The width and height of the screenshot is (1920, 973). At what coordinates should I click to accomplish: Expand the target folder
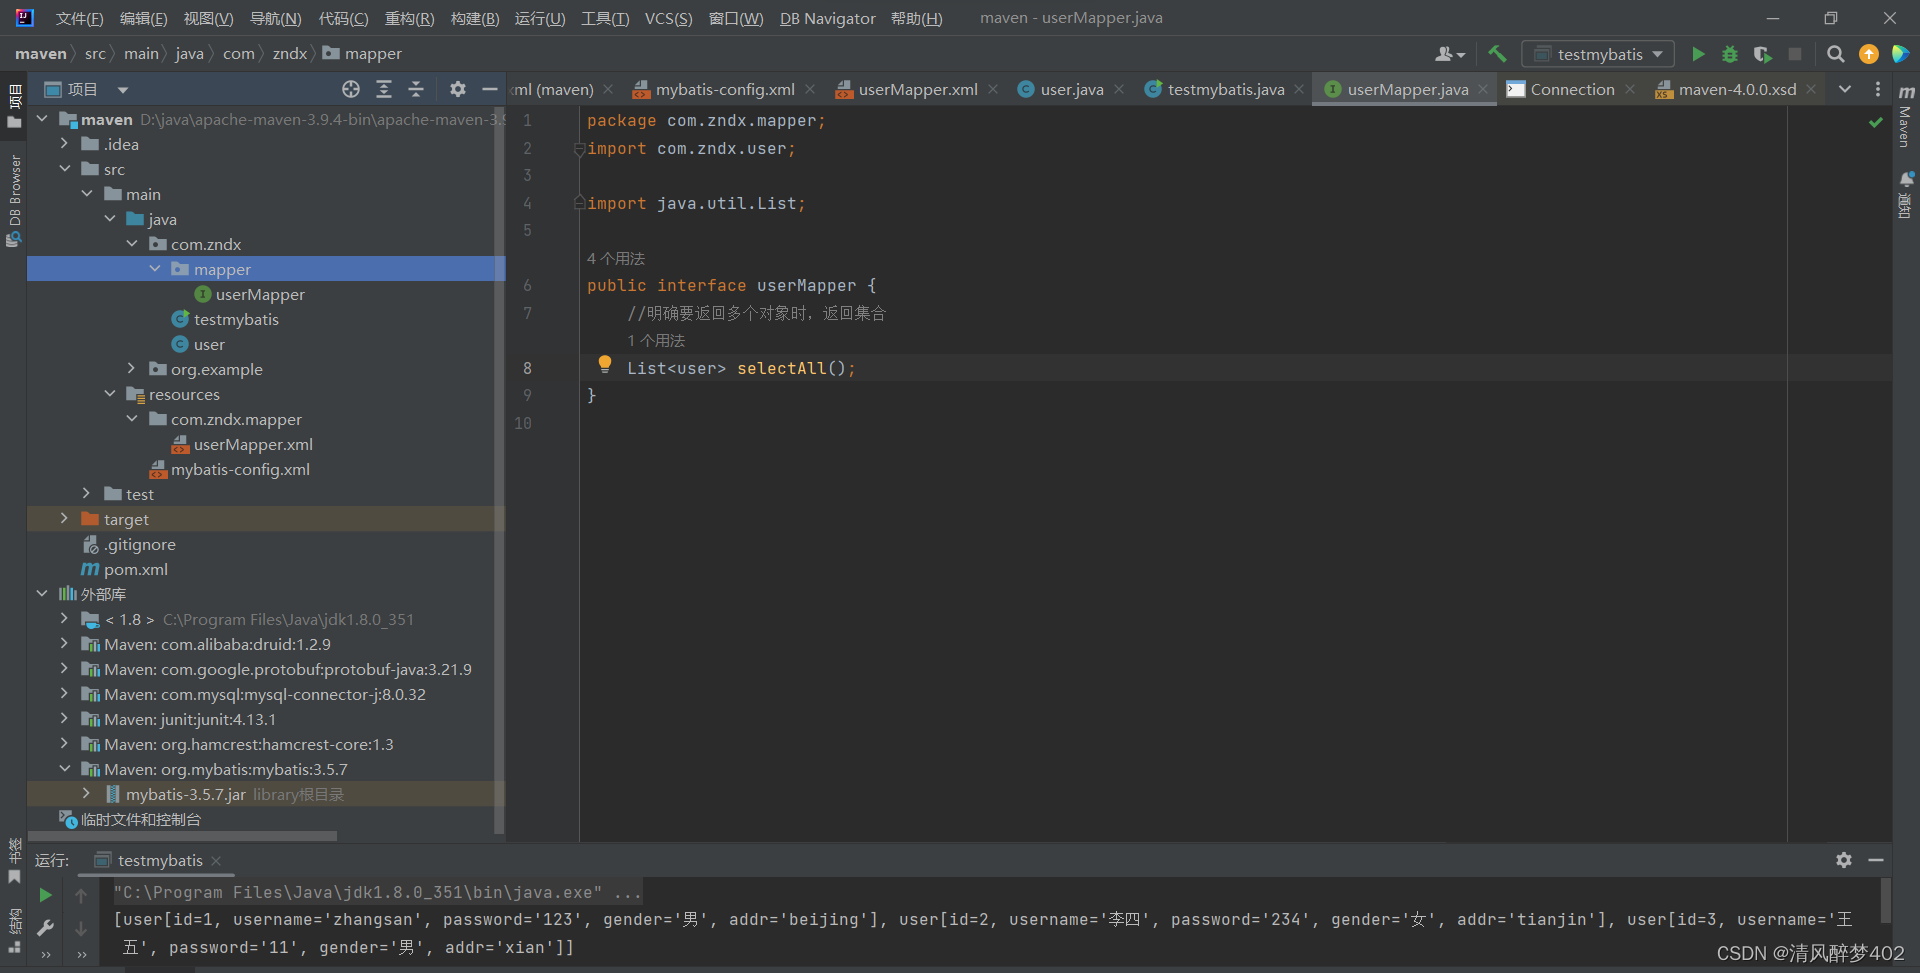[65, 519]
